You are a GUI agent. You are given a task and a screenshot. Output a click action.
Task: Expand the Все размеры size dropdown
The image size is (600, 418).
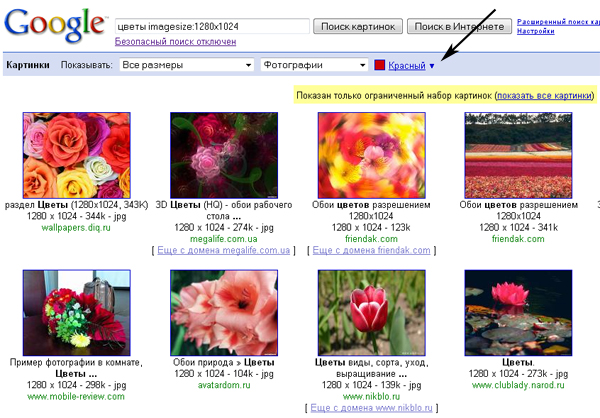coord(187,65)
